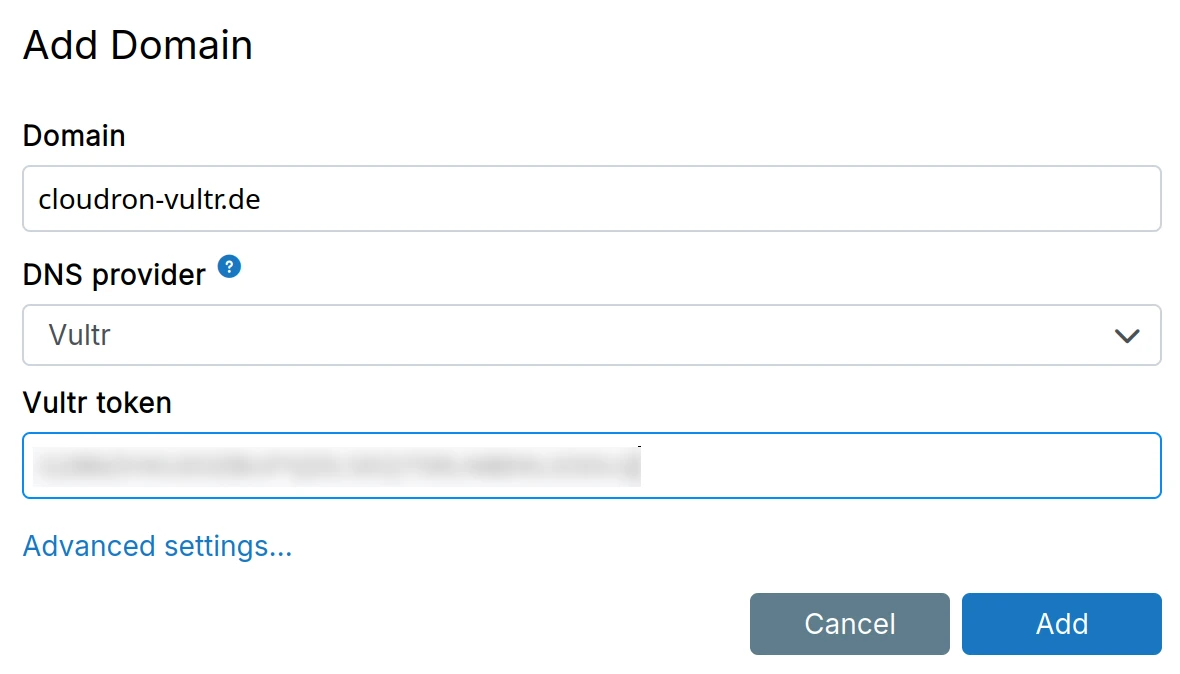Click the "Add Domain" dialog heading

pos(137,46)
